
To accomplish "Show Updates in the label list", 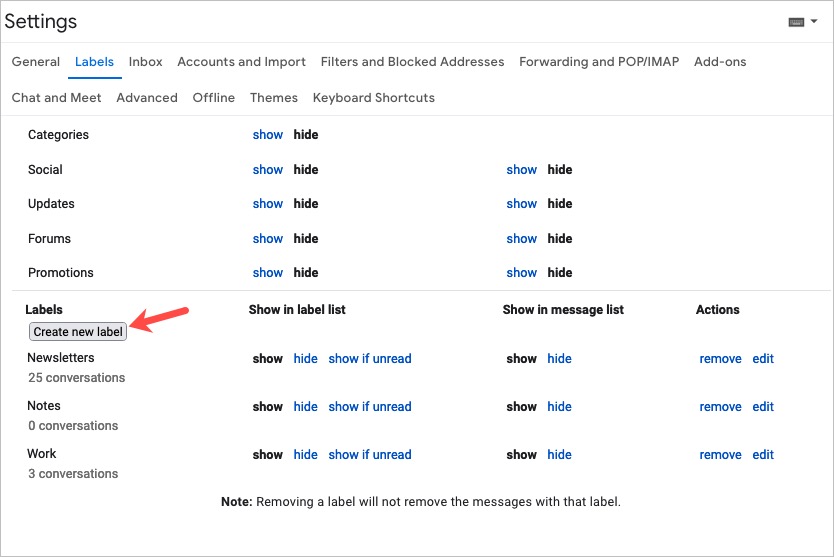I will [x=268, y=204].
